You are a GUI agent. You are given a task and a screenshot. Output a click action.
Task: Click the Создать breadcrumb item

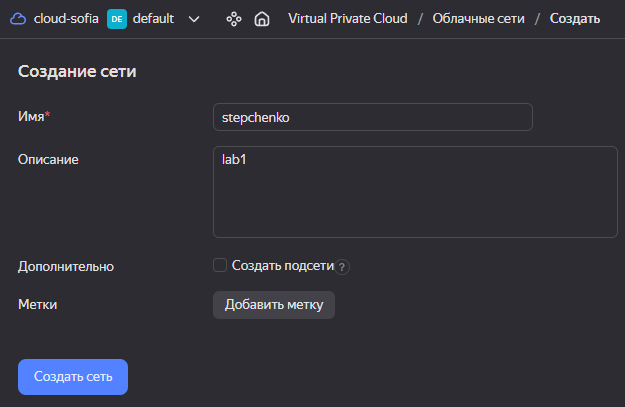tap(575, 18)
